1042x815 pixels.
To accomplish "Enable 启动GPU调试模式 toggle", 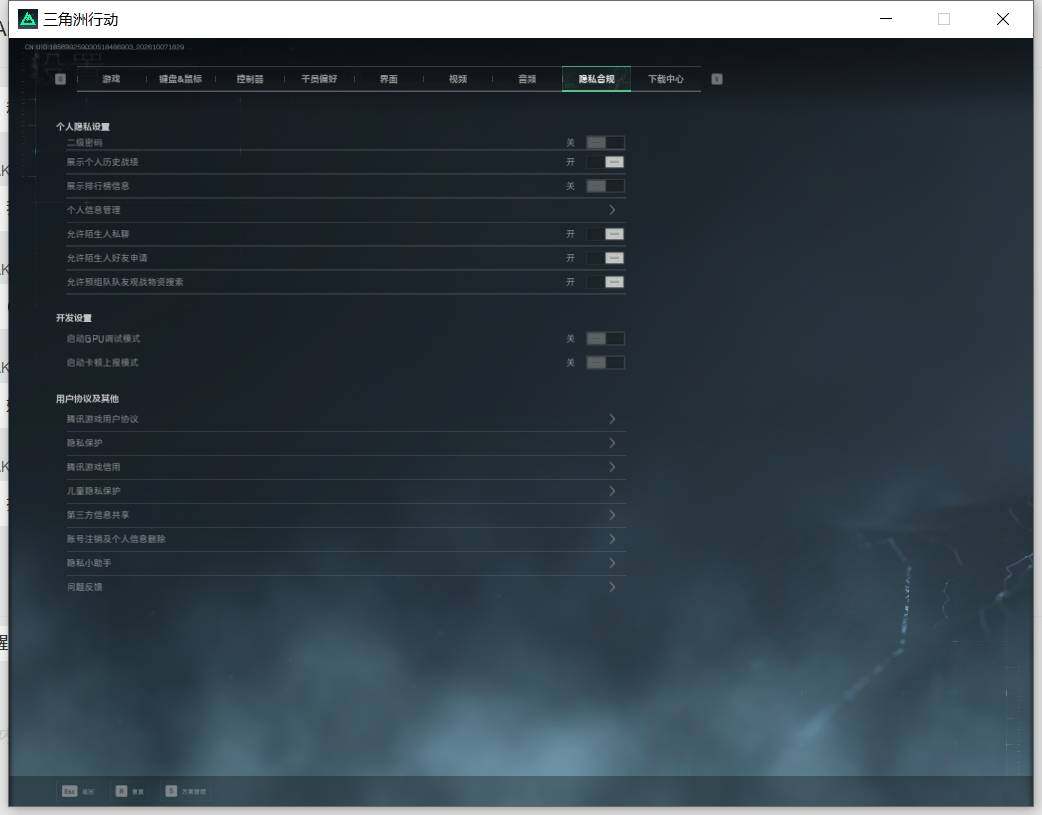I will coord(605,339).
